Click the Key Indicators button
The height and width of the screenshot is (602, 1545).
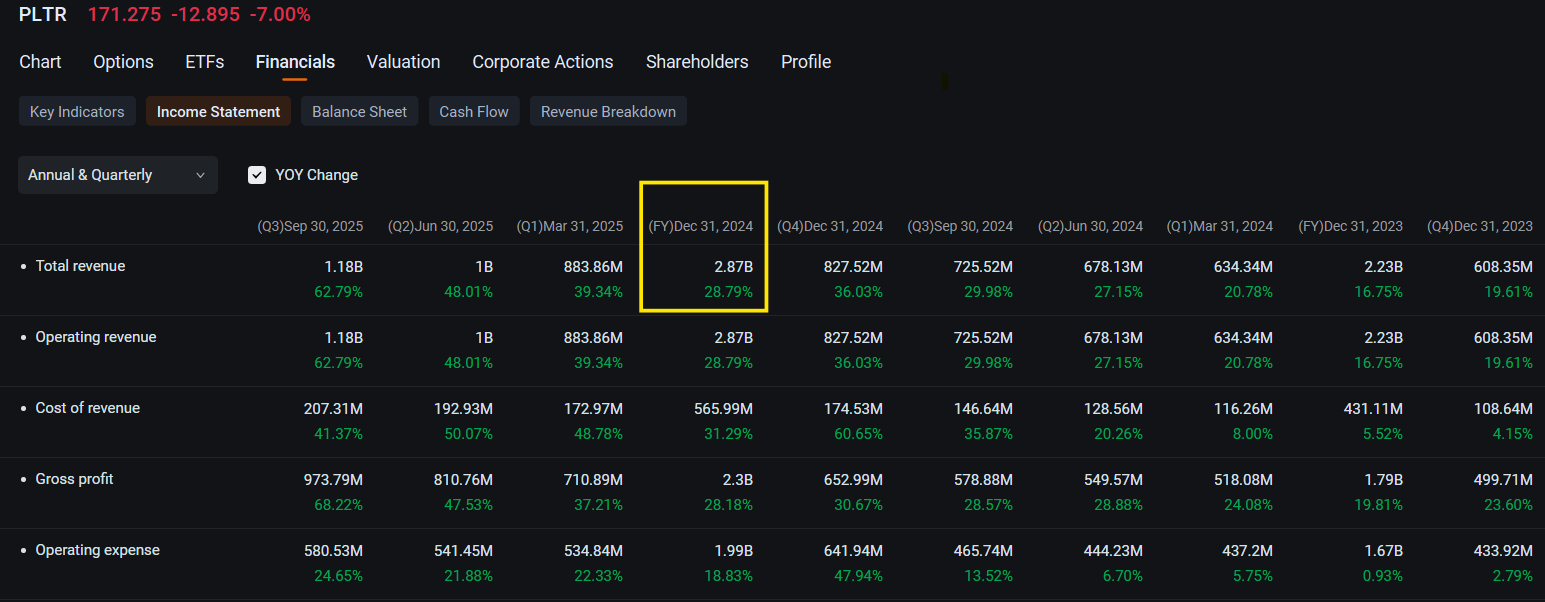[77, 112]
